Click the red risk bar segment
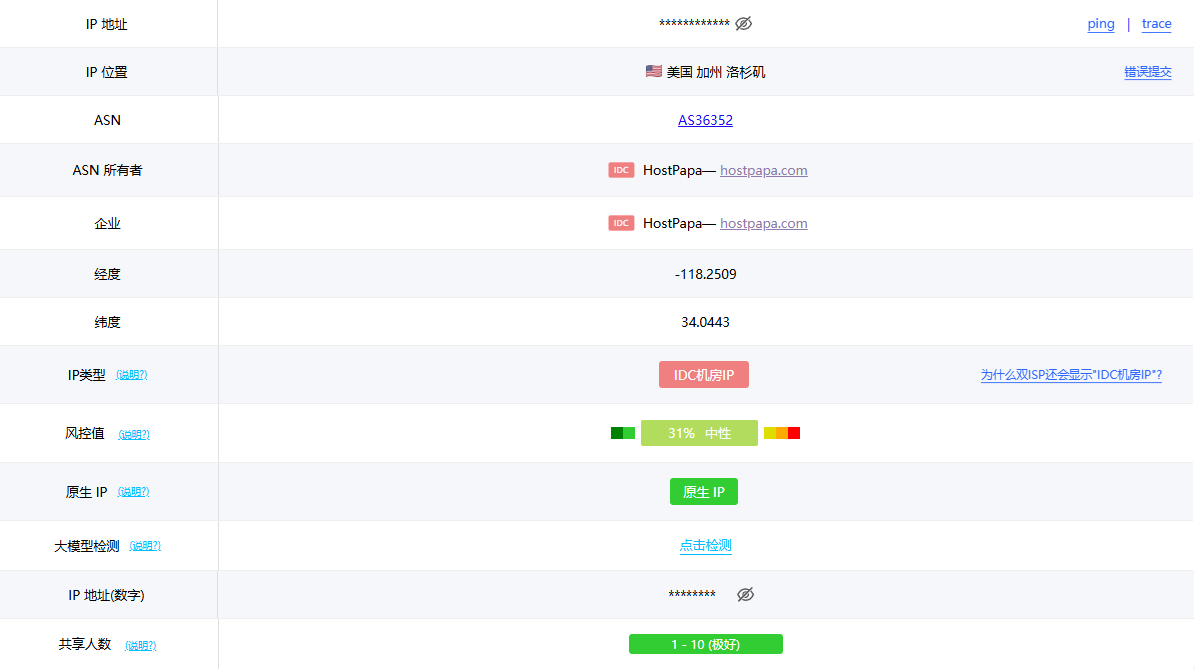 (794, 433)
